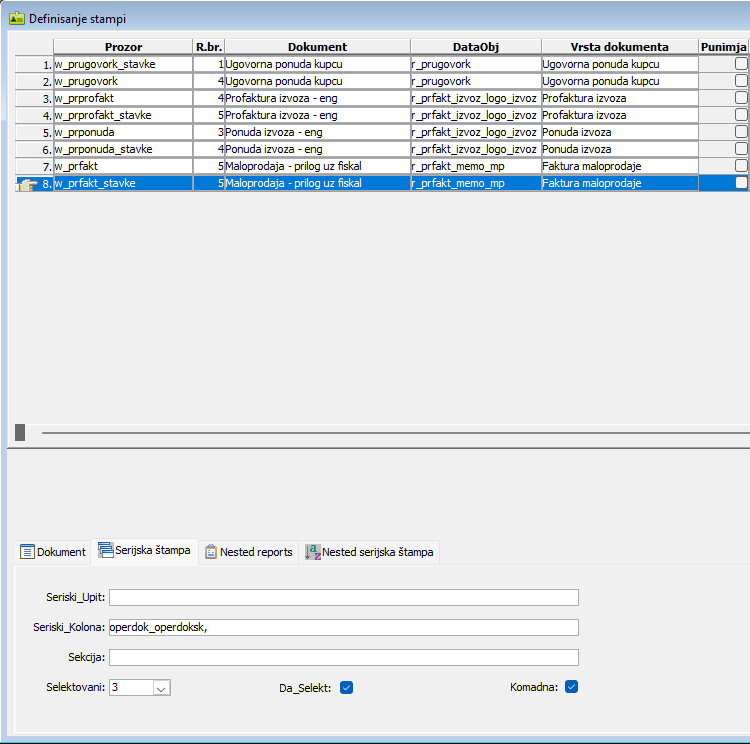The image size is (750, 744).
Task: Click the Sekcija input field
Action: (x=344, y=657)
